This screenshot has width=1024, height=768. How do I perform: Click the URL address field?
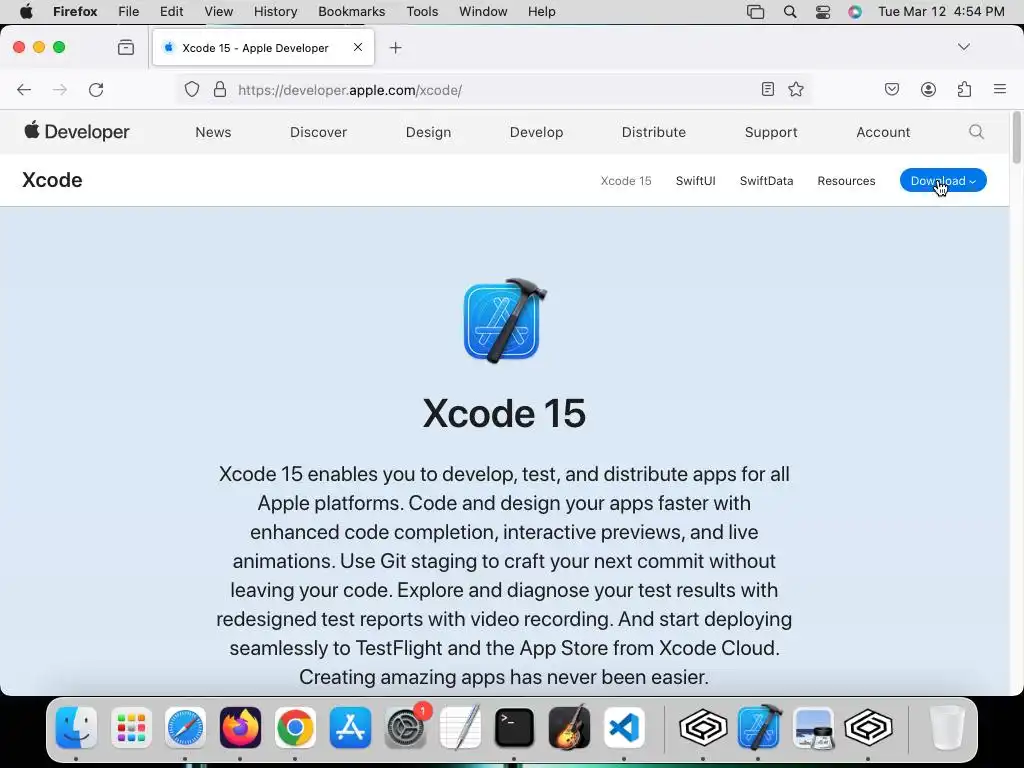pos(493,89)
